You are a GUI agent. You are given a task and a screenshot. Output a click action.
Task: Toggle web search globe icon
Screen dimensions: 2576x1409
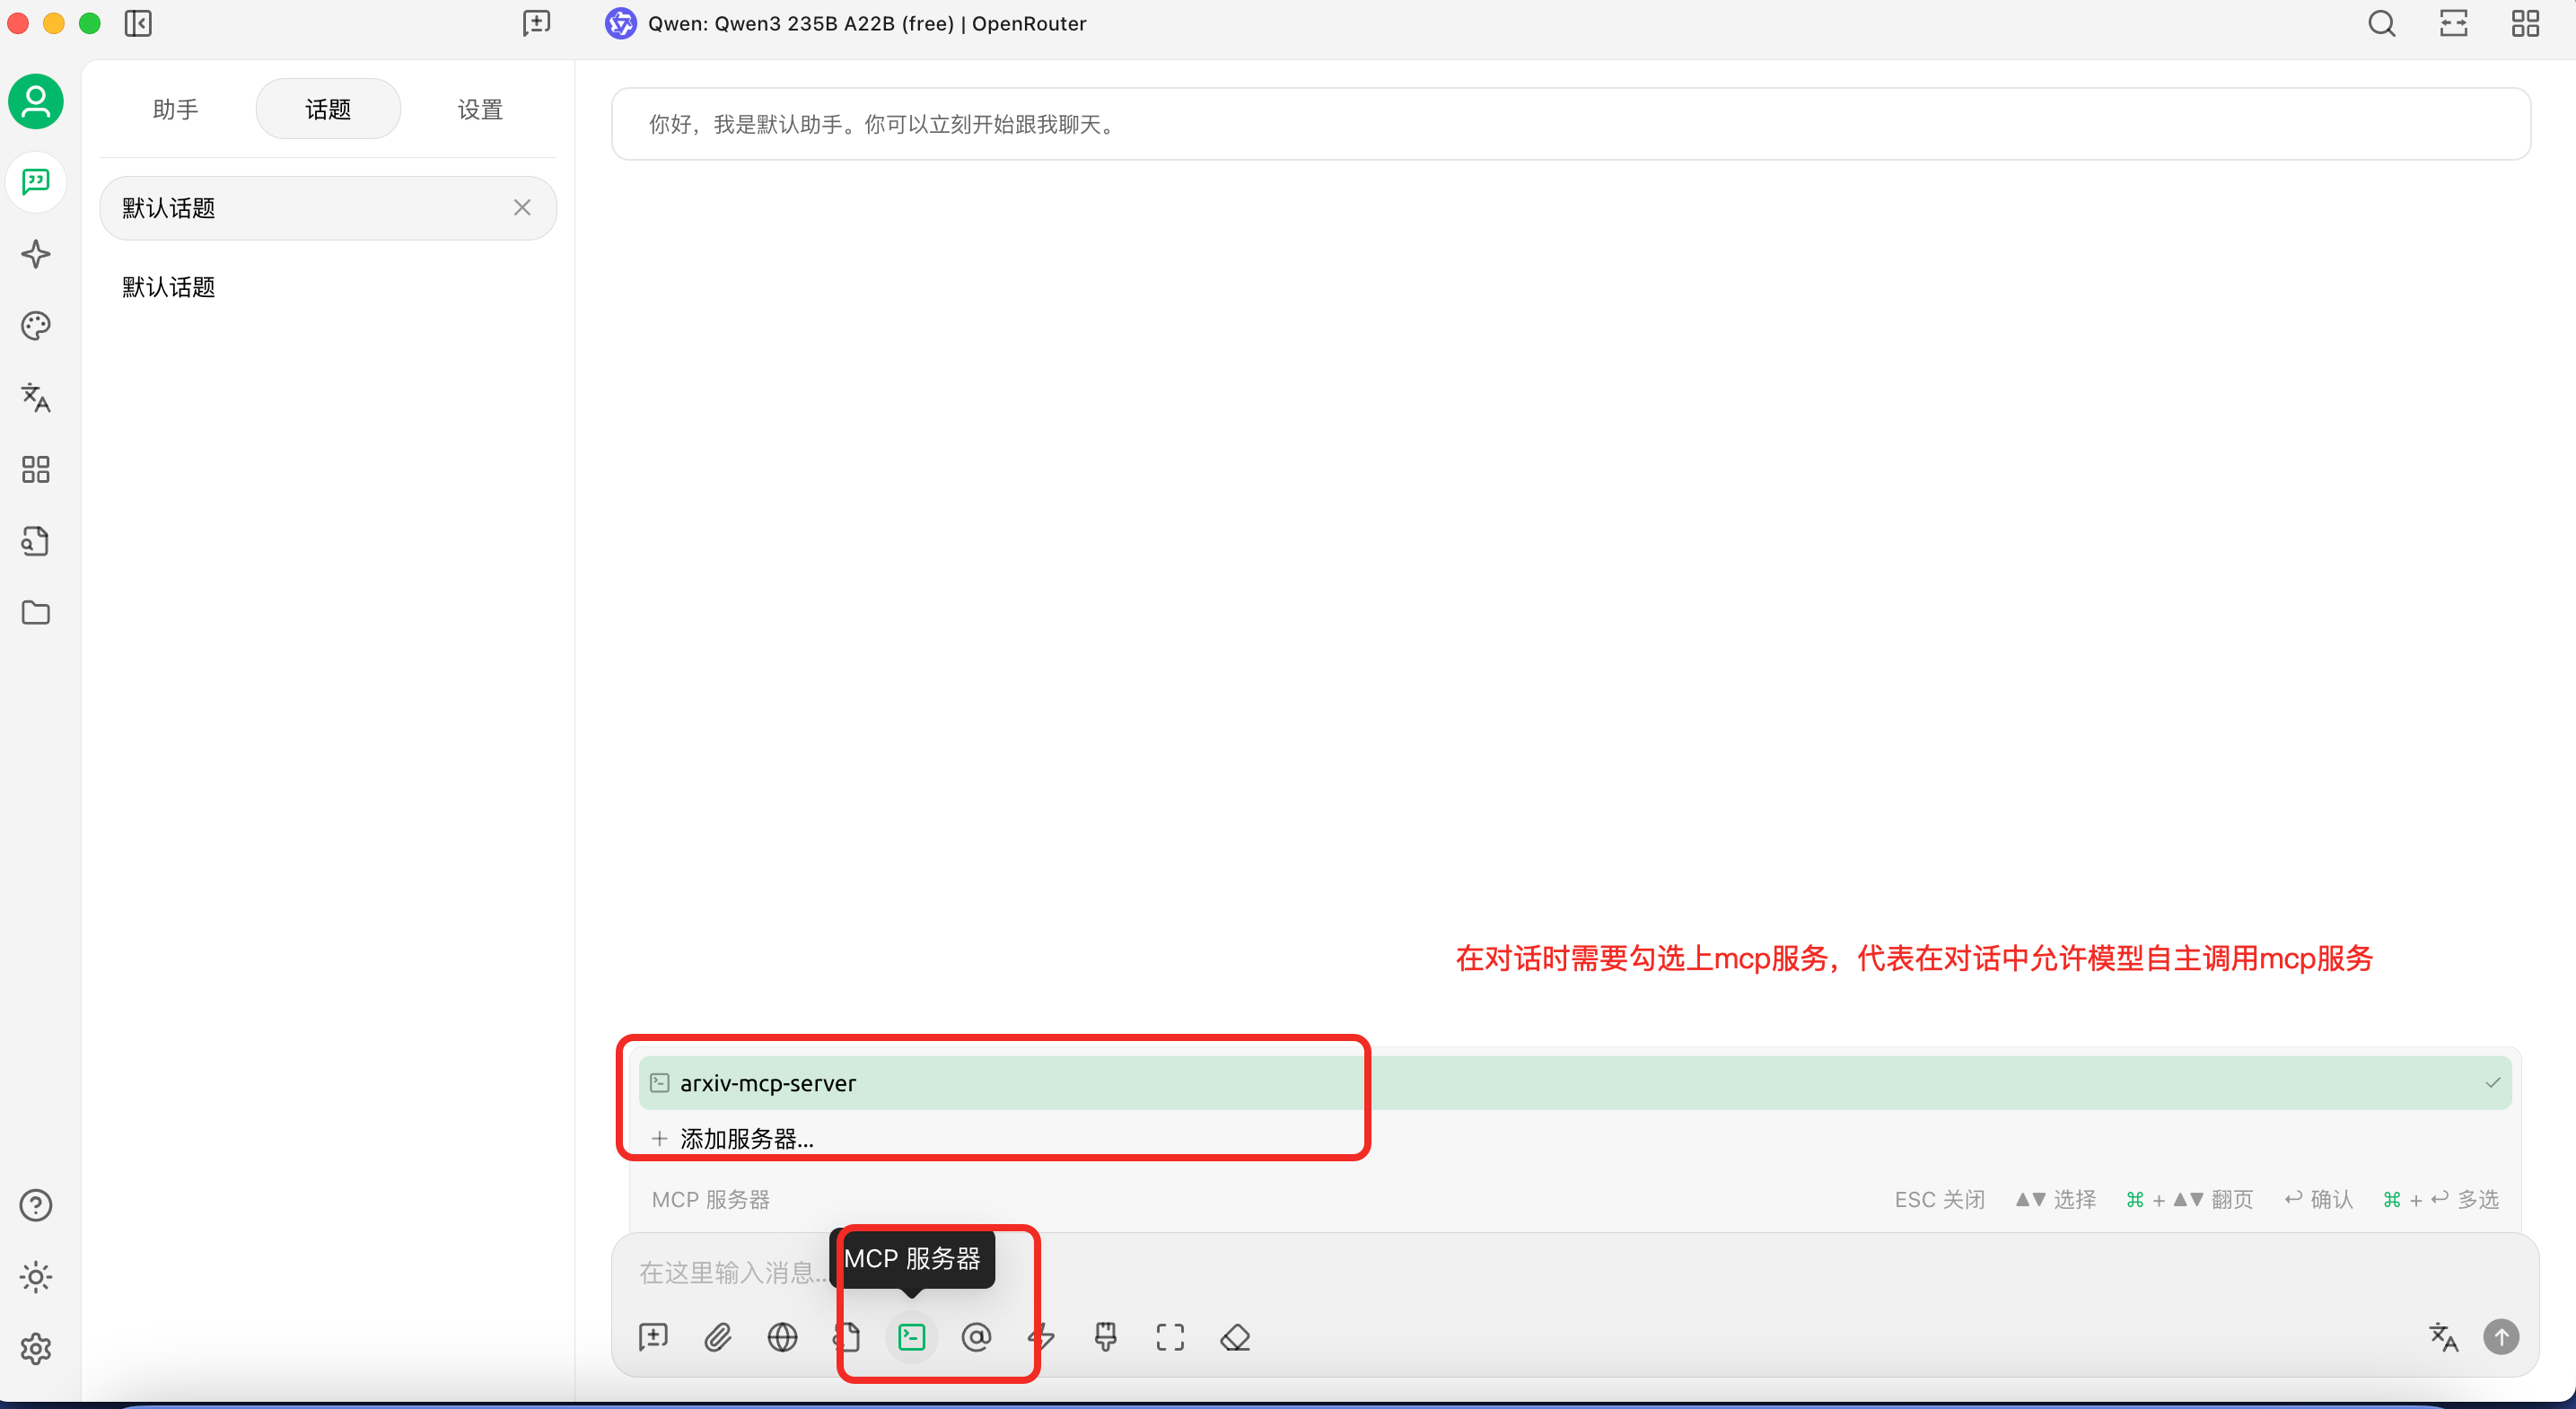[x=782, y=1336]
